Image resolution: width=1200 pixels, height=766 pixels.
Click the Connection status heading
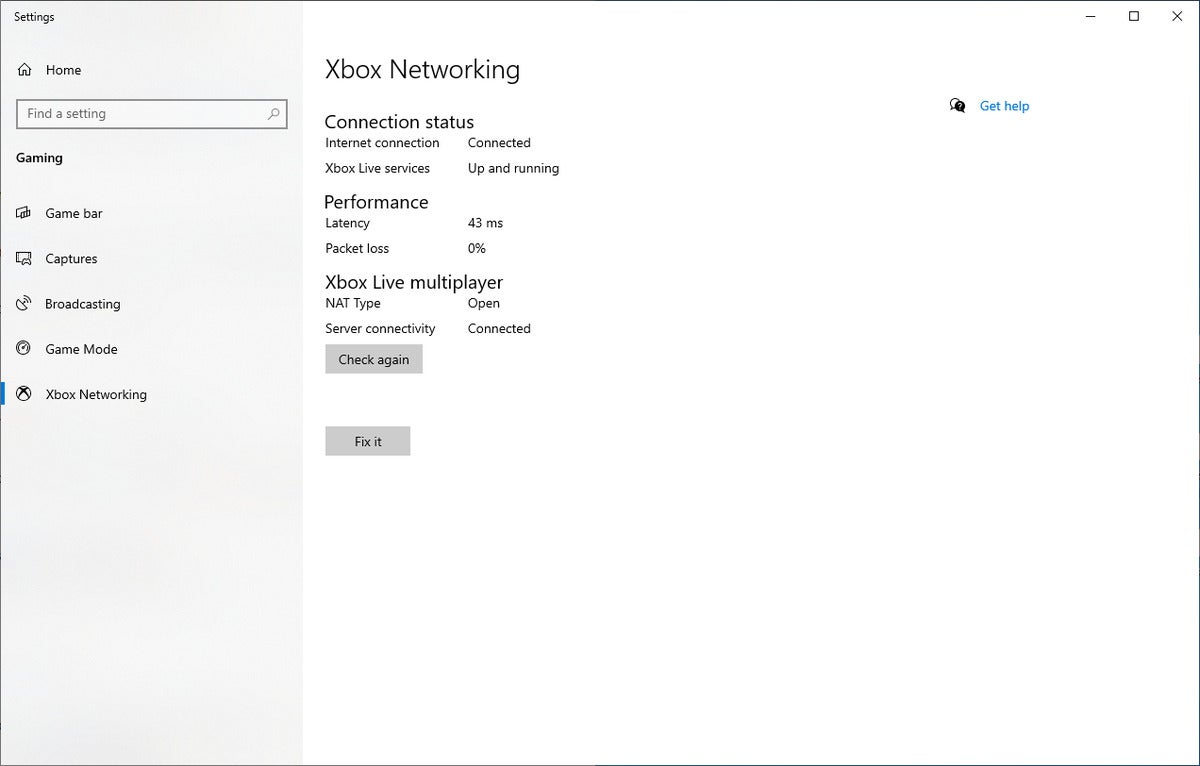pos(399,122)
